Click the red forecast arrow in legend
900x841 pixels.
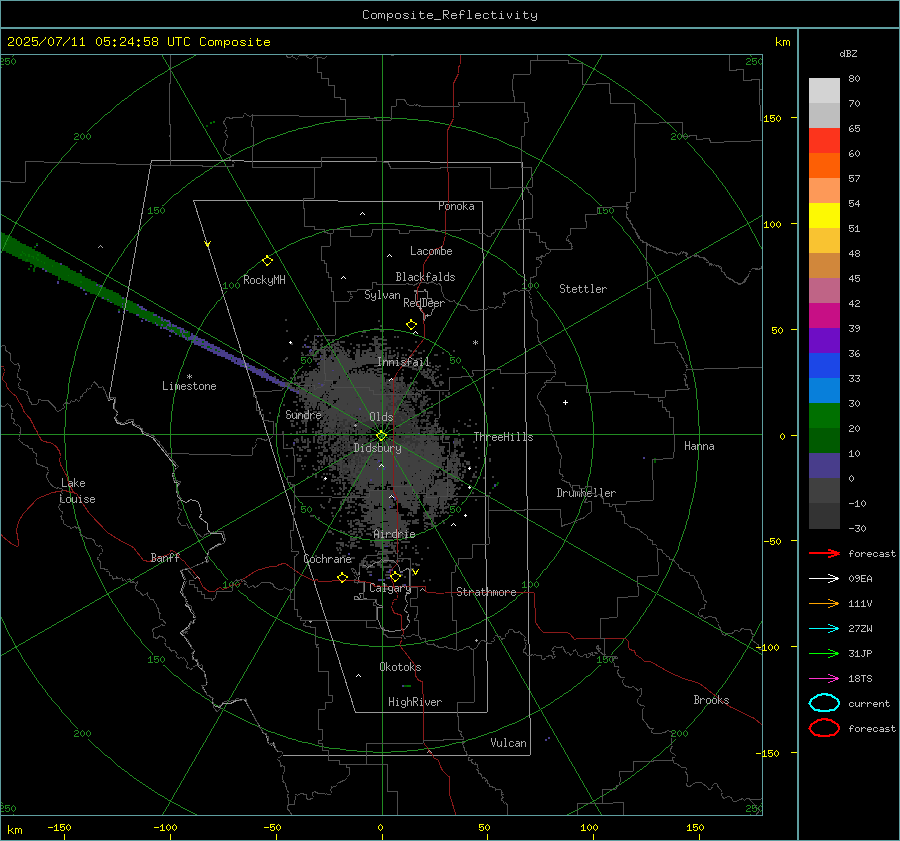824,553
